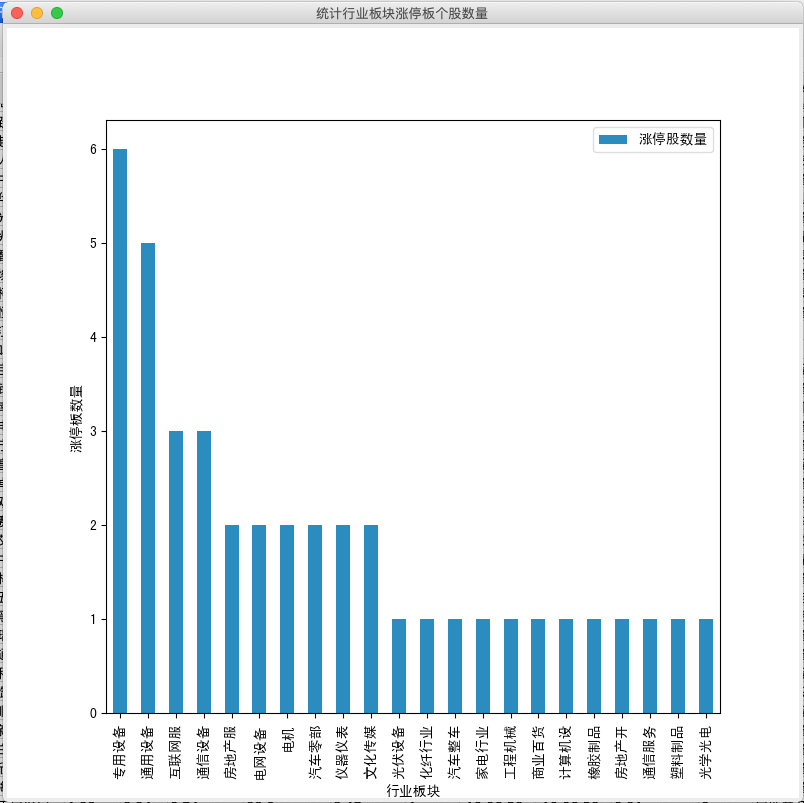Click the x-axis tick label 化纤行业
Image resolution: width=804 pixels, height=803 pixels.
coord(427,752)
